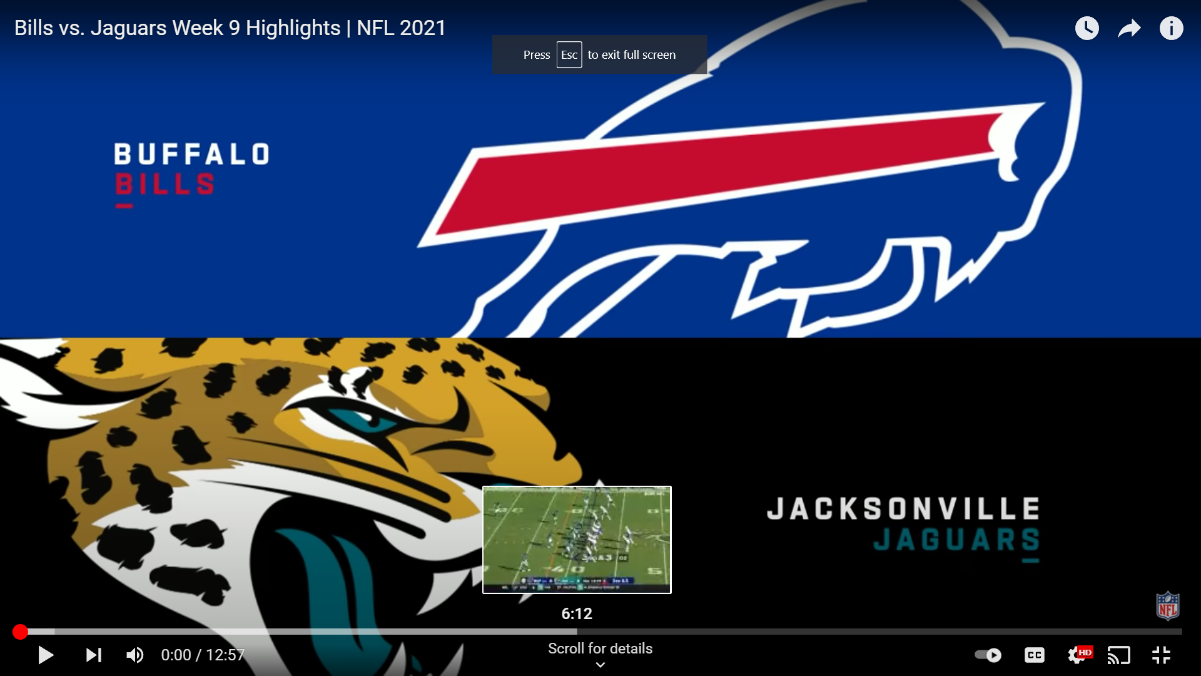
Task: Show video info card
Action: (x=1171, y=28)
